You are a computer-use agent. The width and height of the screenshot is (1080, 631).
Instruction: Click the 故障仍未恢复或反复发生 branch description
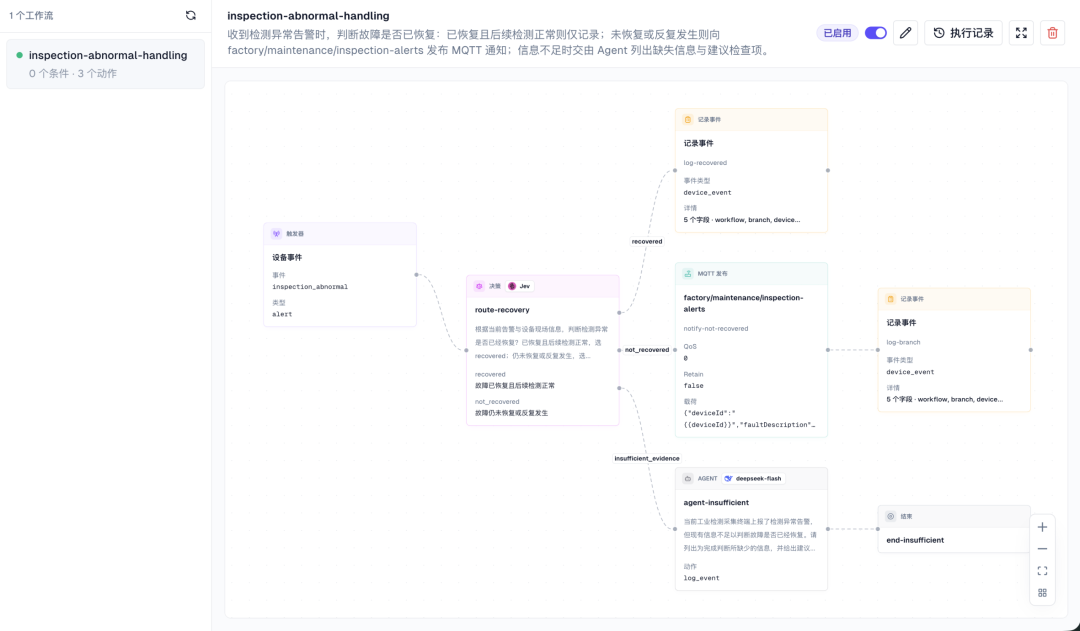tap(511, 413)
